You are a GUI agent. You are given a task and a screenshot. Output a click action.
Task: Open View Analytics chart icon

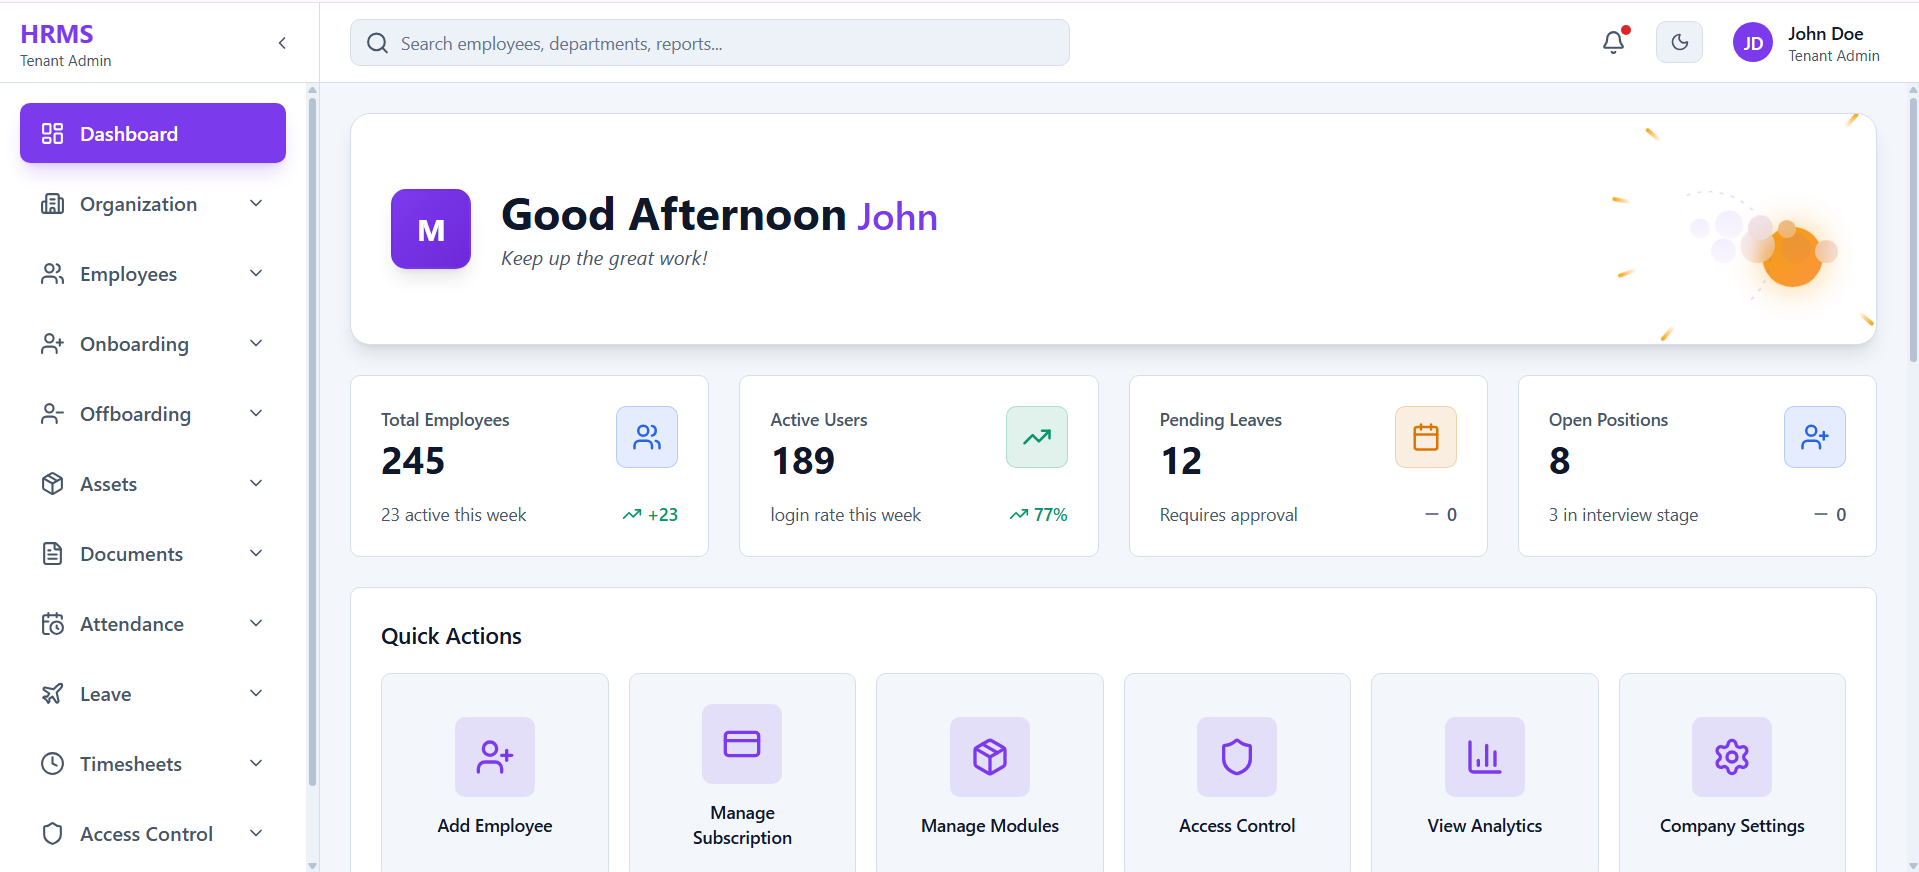(x=1484, y=757)
